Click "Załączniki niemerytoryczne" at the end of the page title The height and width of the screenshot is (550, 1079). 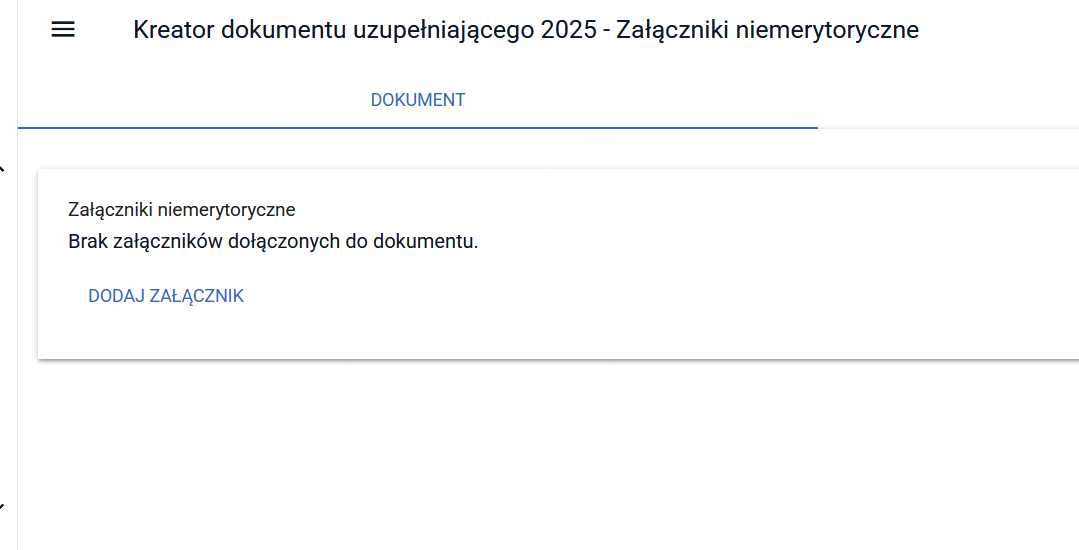(767, 30)
